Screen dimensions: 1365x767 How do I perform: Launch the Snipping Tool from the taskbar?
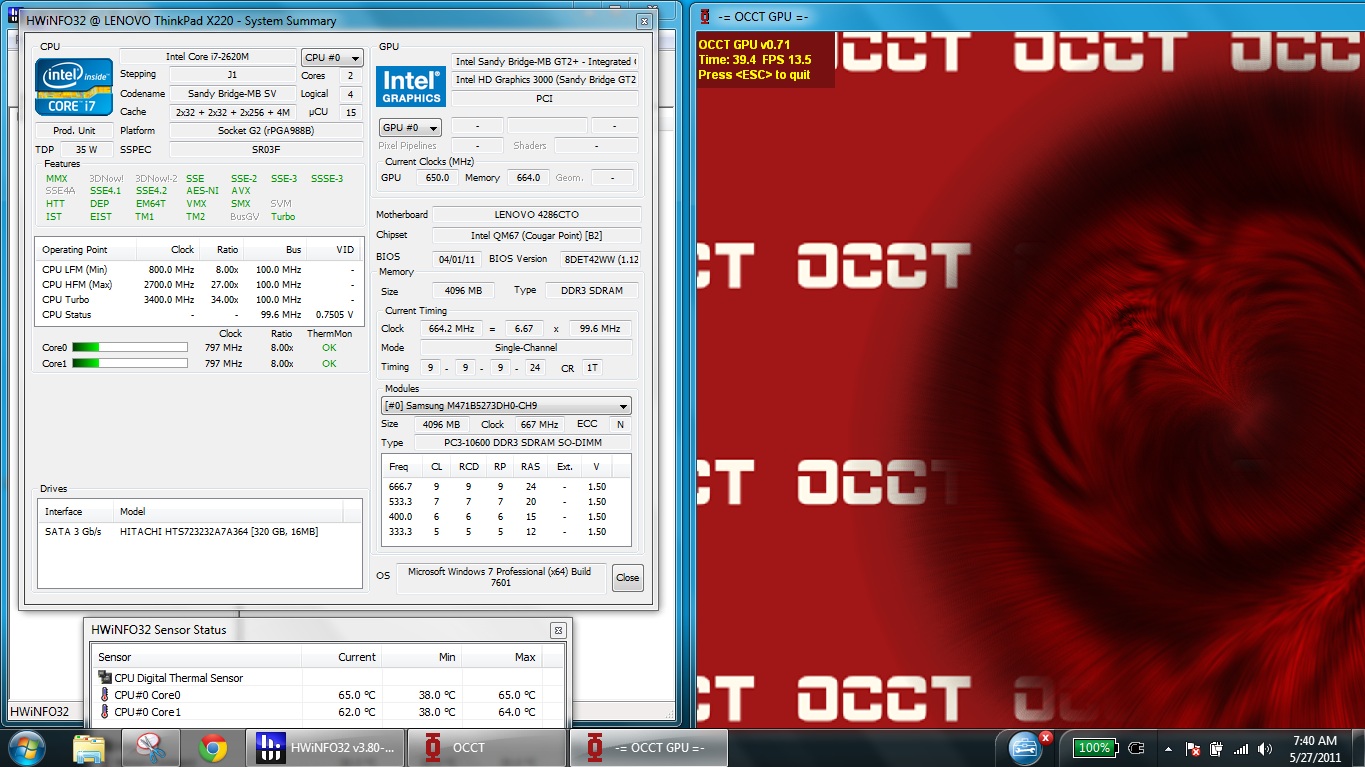coord(151,748)
